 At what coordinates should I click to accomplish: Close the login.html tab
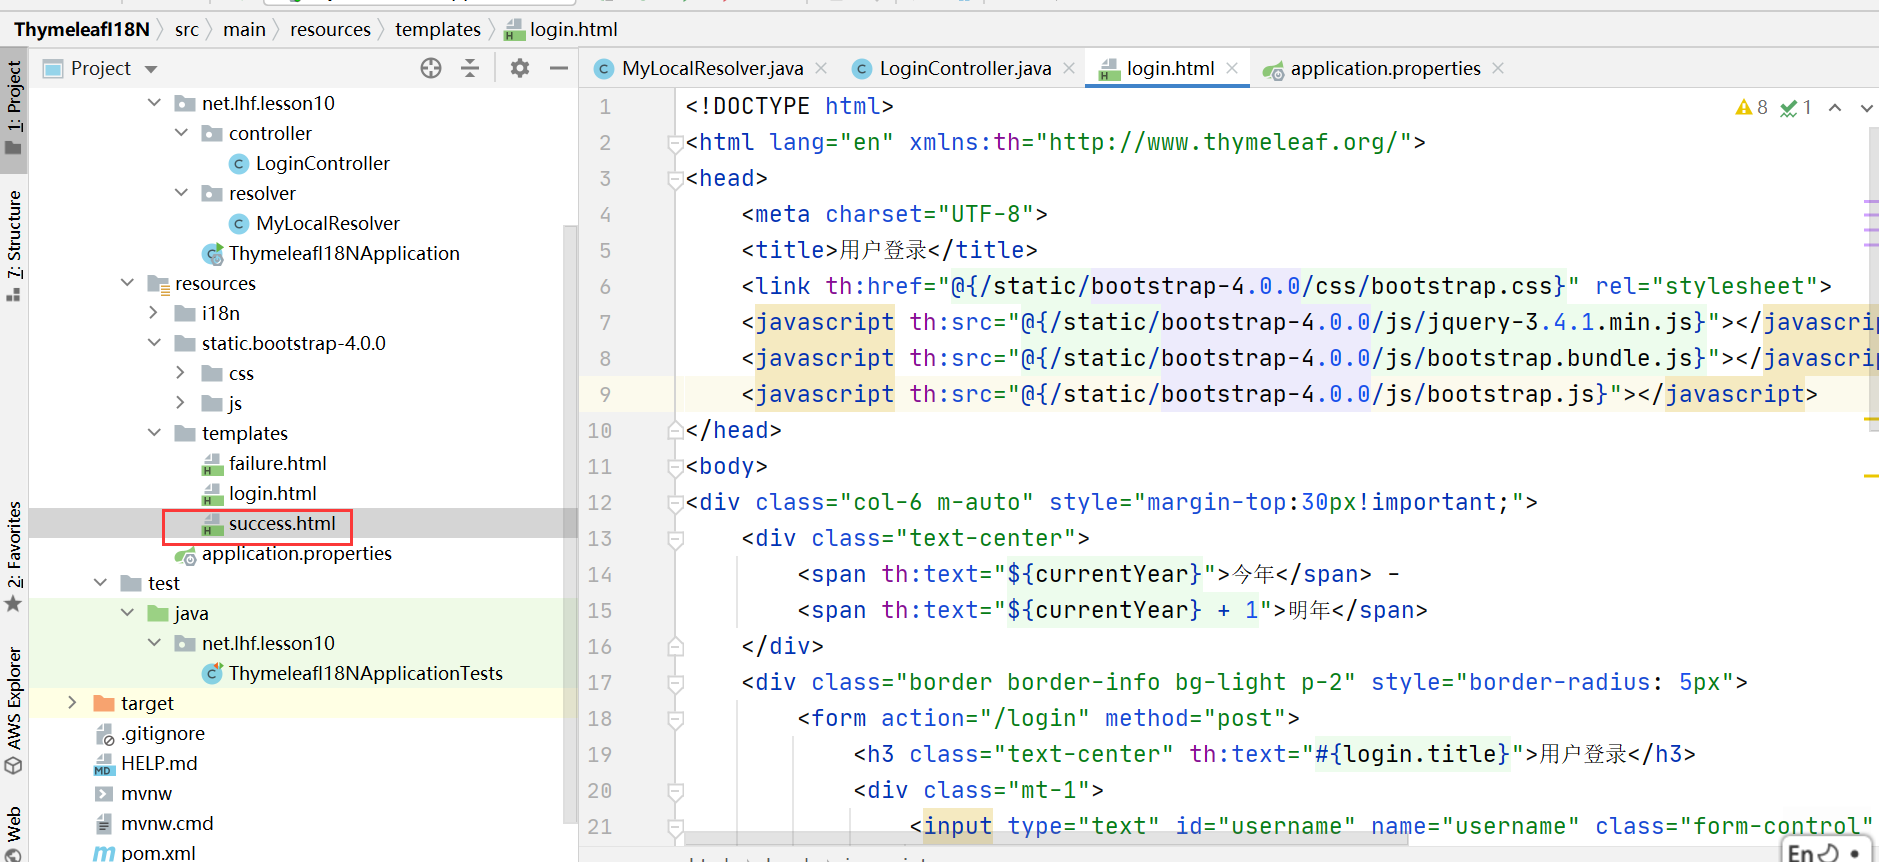(1232, 68)
